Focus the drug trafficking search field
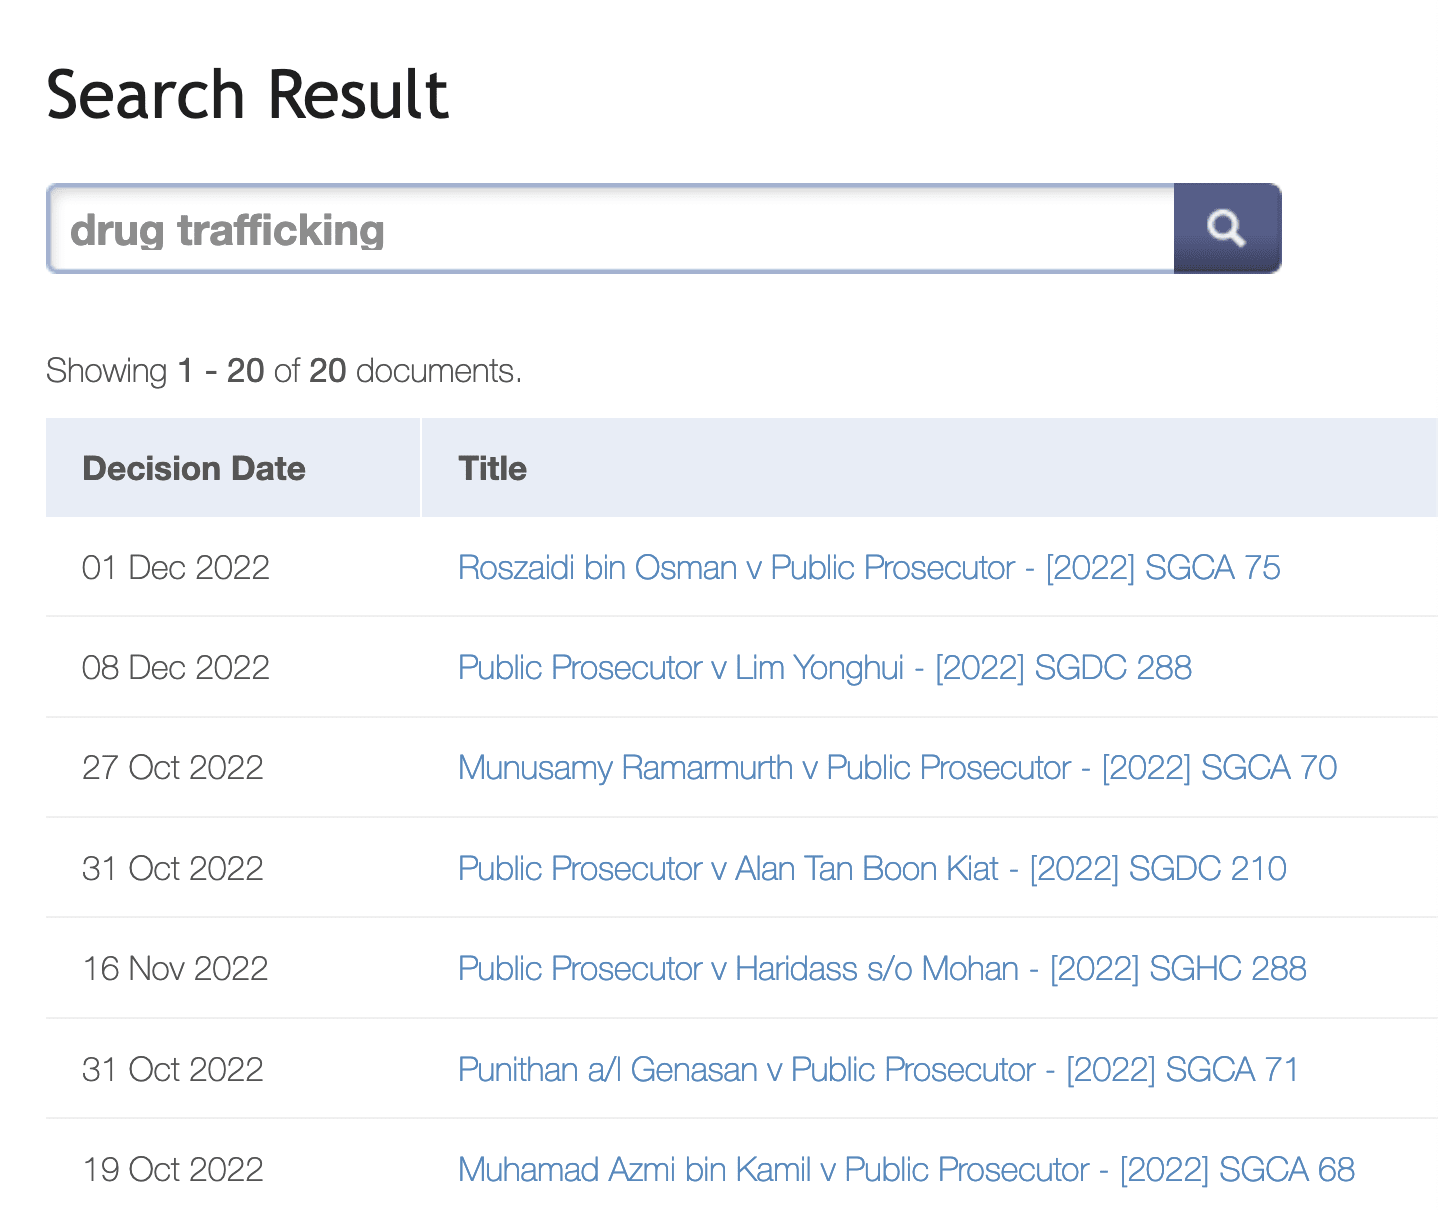1438x1210 pixels. [x=610, y=230]
